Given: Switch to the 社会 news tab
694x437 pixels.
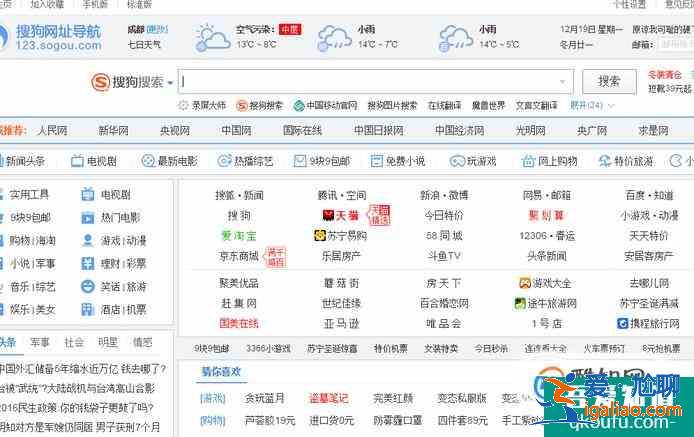Looking at the screenshot, I should (74, 342).
